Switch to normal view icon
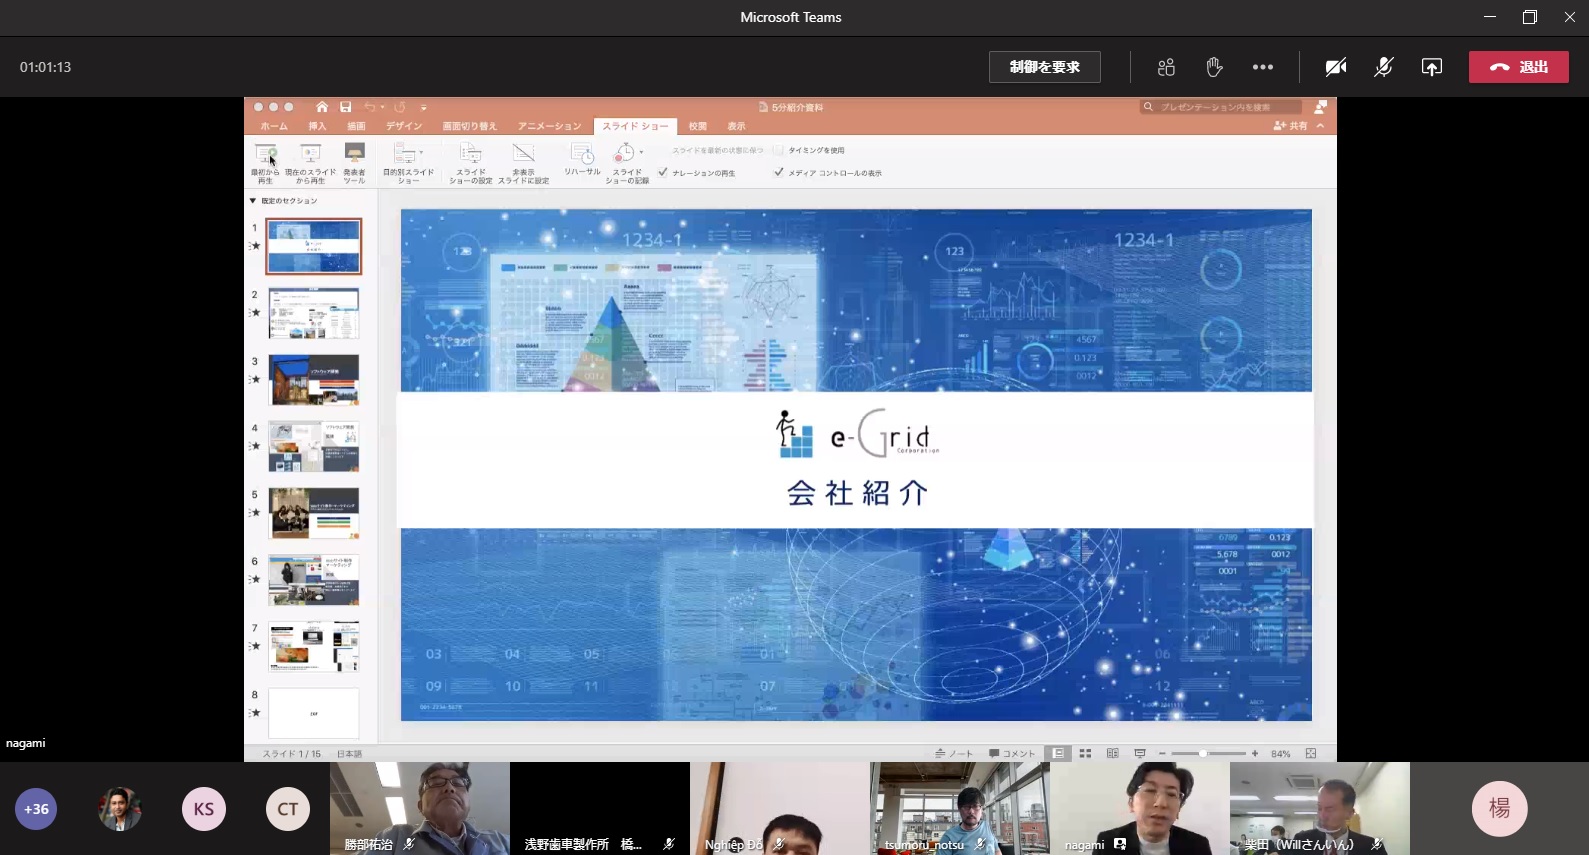Screen dimensions: 1589x855 [x=1057, y=753]
